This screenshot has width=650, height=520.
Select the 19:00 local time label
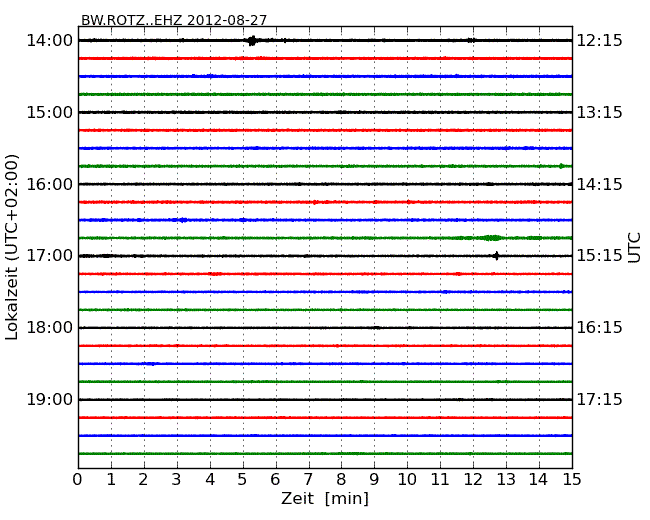(49, 399)
